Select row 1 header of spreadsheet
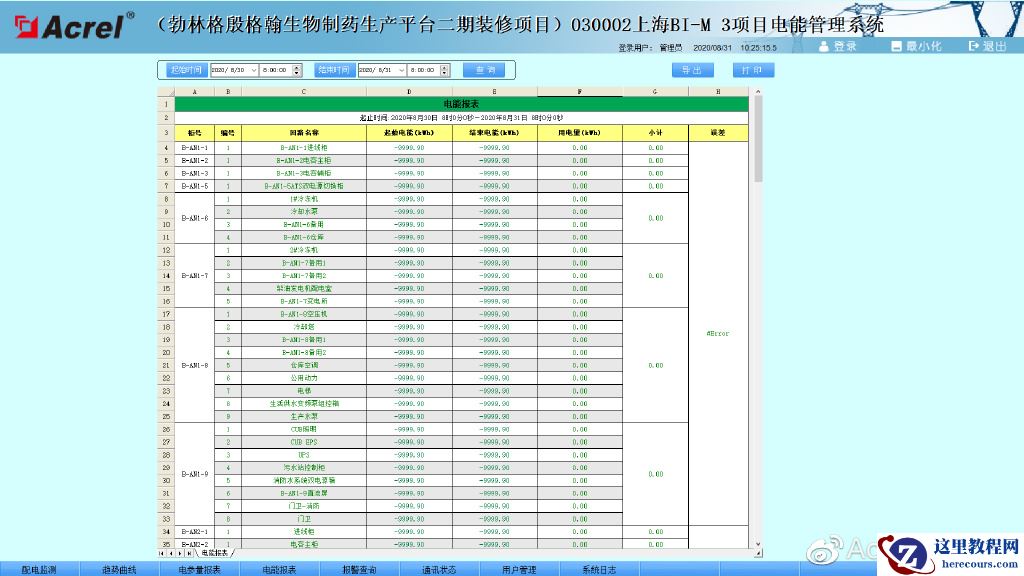The width and height of the screenshot is (1024, 576). pos(166,104)
